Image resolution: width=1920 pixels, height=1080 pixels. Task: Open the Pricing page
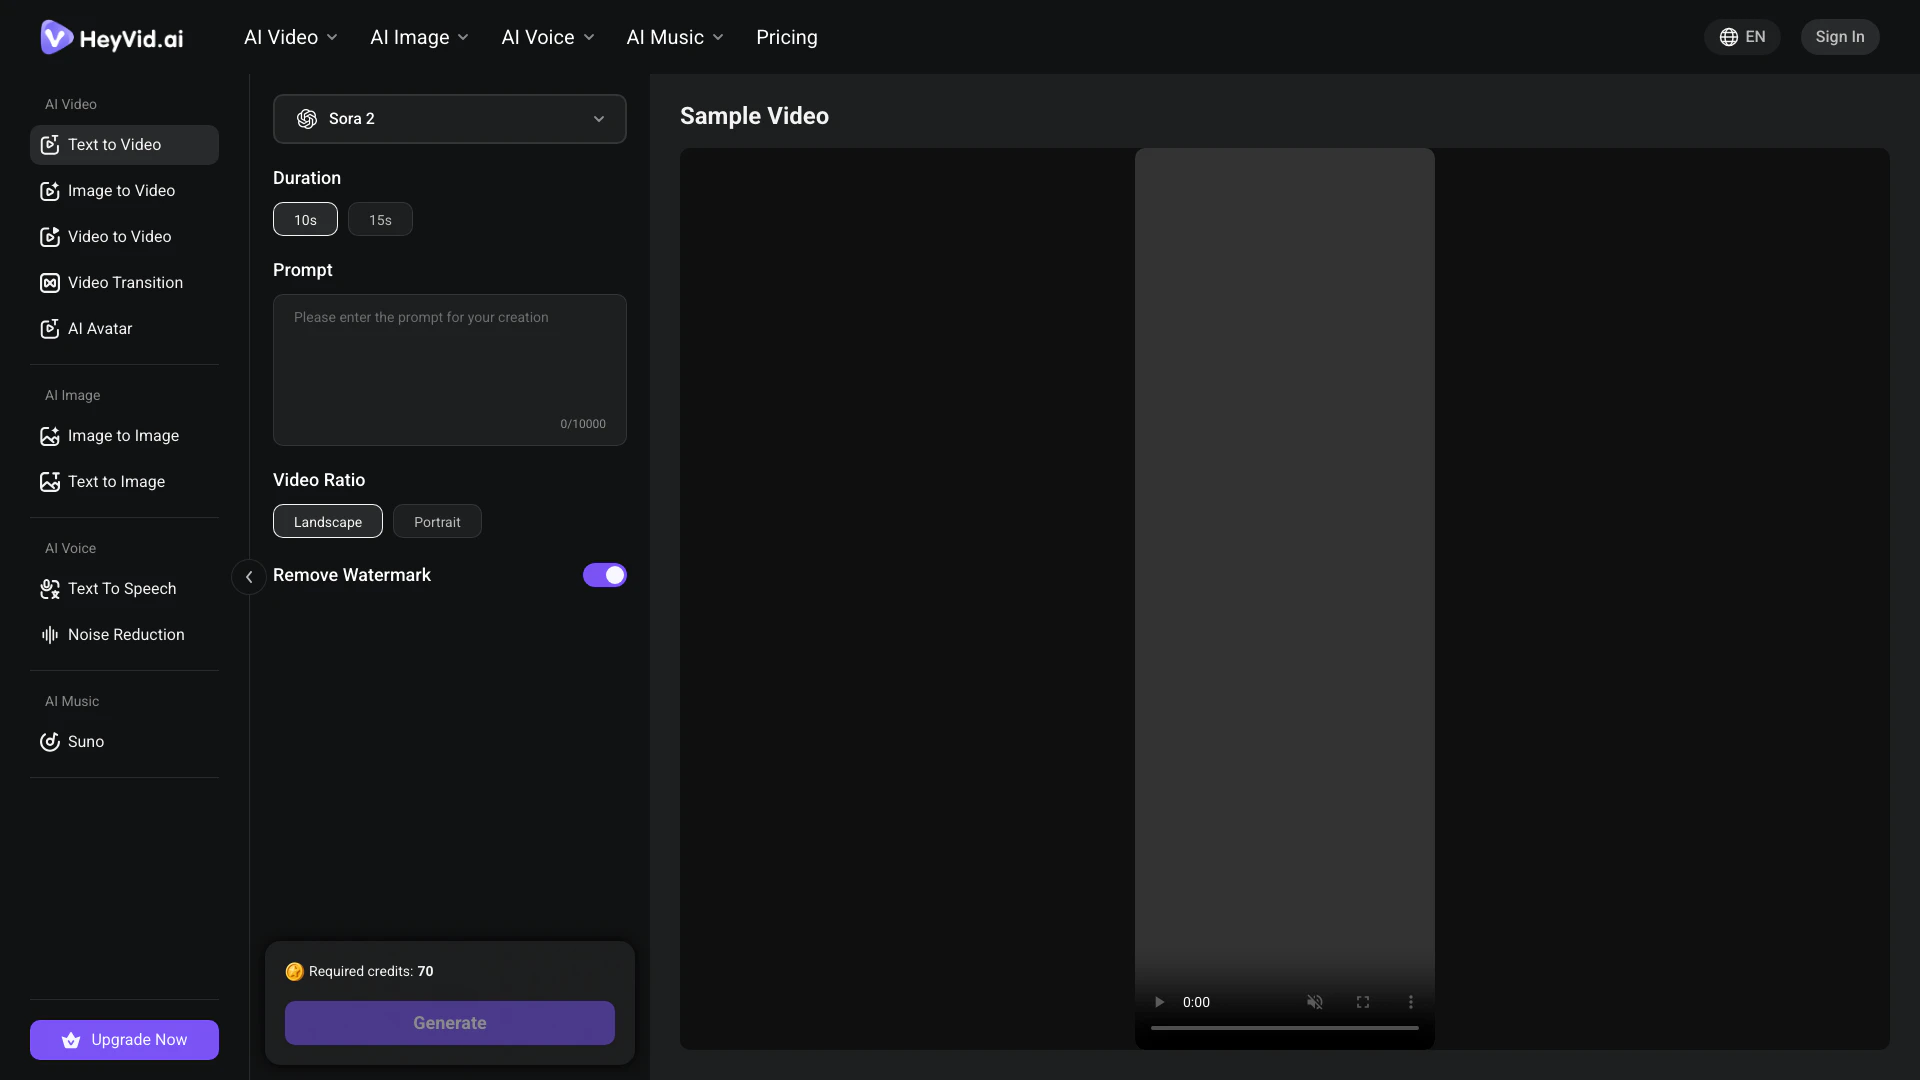pos(786,37)
